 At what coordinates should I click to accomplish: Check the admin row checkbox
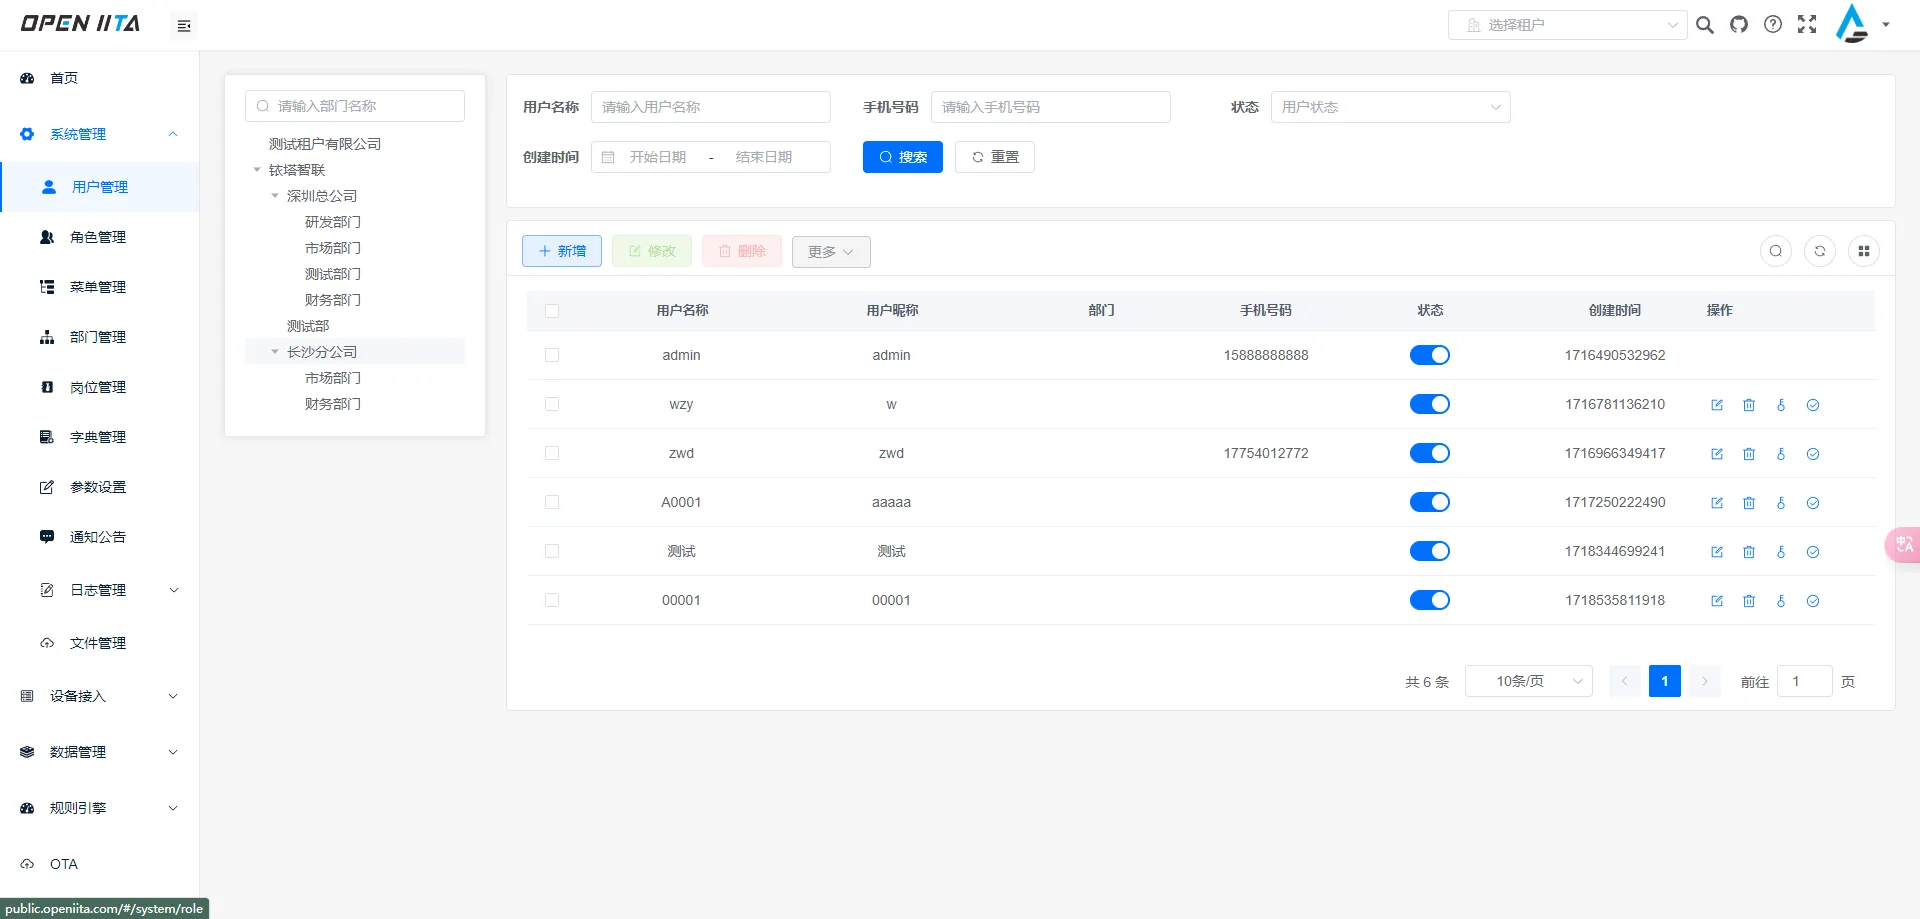[552, 355]
